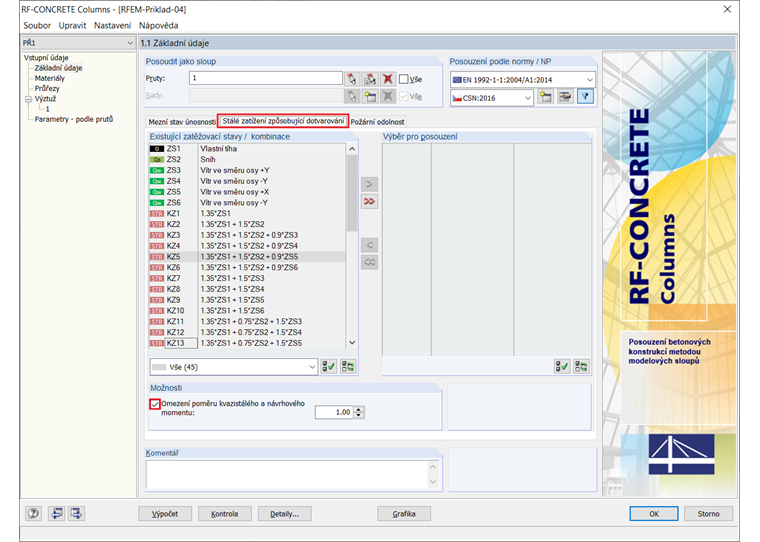
Task: Click the load case list scrollbar thumb
Action: pos(352,194)
